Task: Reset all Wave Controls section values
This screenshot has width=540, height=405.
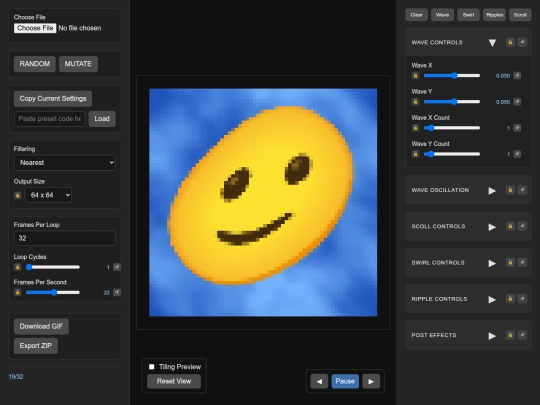Action: (522, 42)
